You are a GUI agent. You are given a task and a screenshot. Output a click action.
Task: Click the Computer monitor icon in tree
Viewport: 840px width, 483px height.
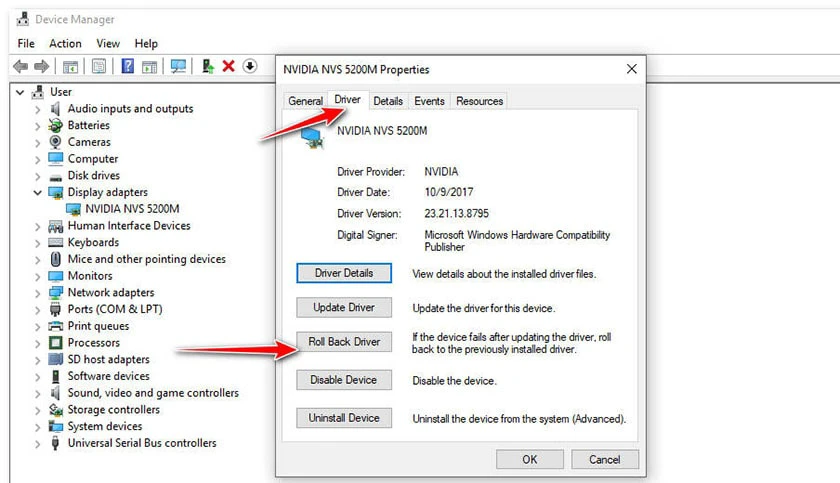[x=56, y=159]
